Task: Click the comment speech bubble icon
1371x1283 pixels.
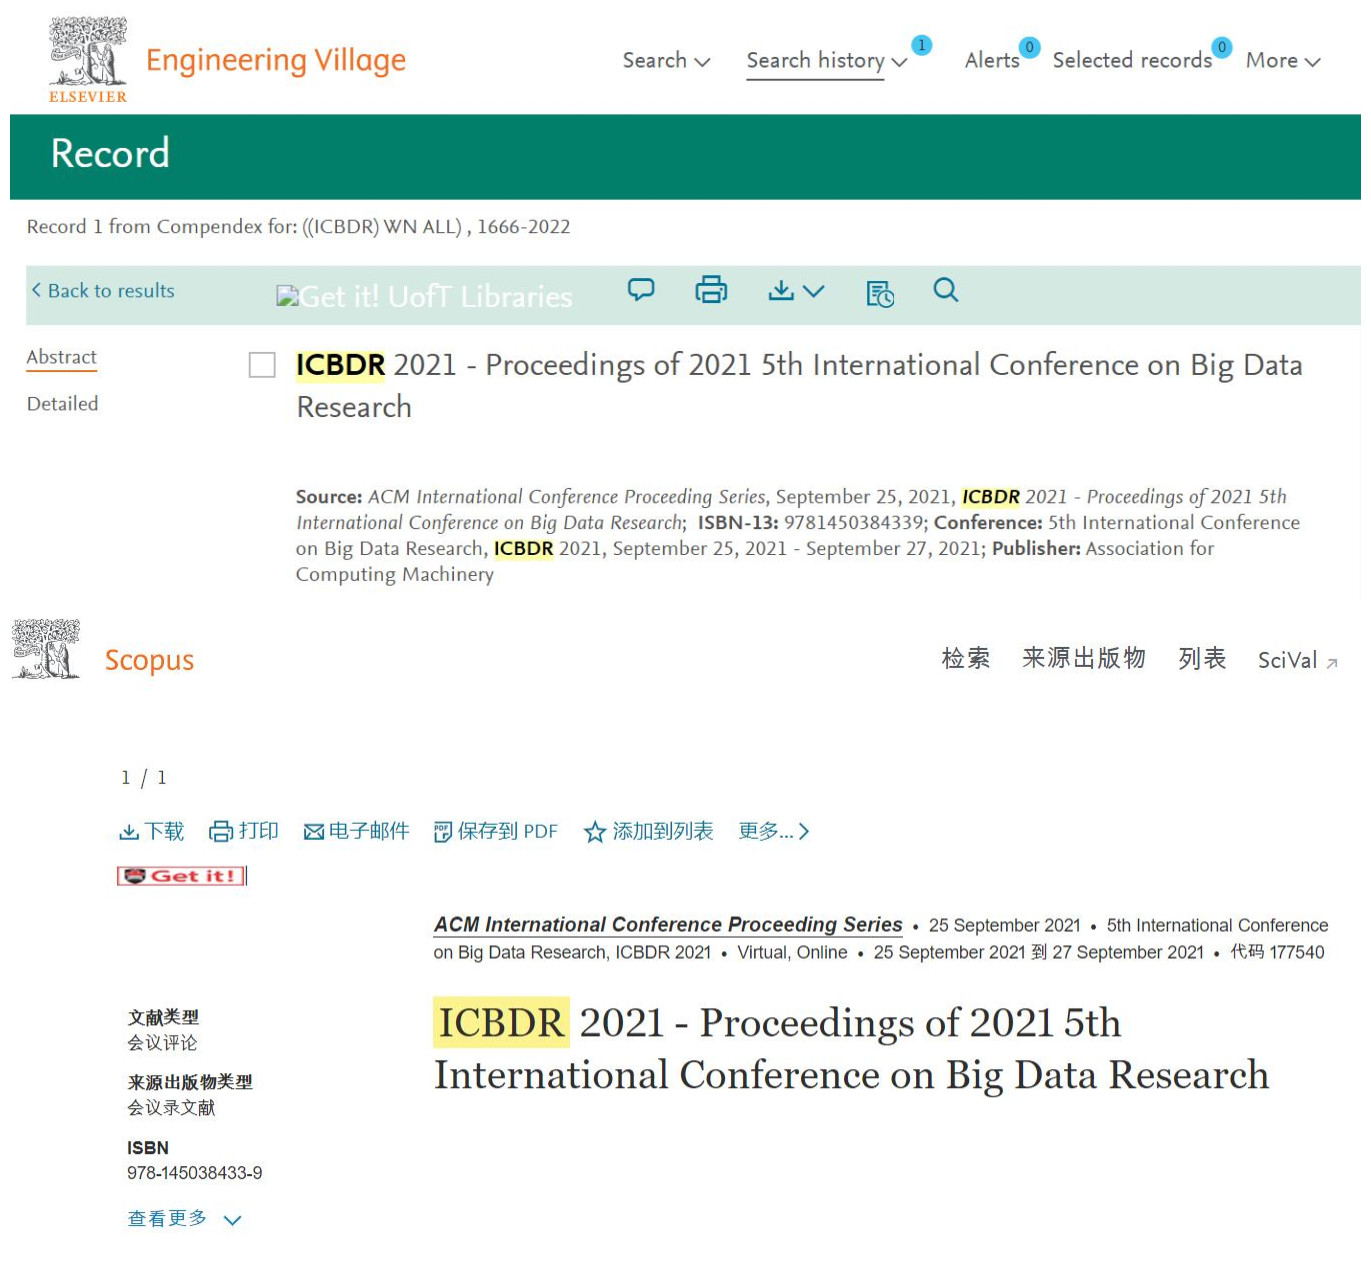Action: click(641, 290)
